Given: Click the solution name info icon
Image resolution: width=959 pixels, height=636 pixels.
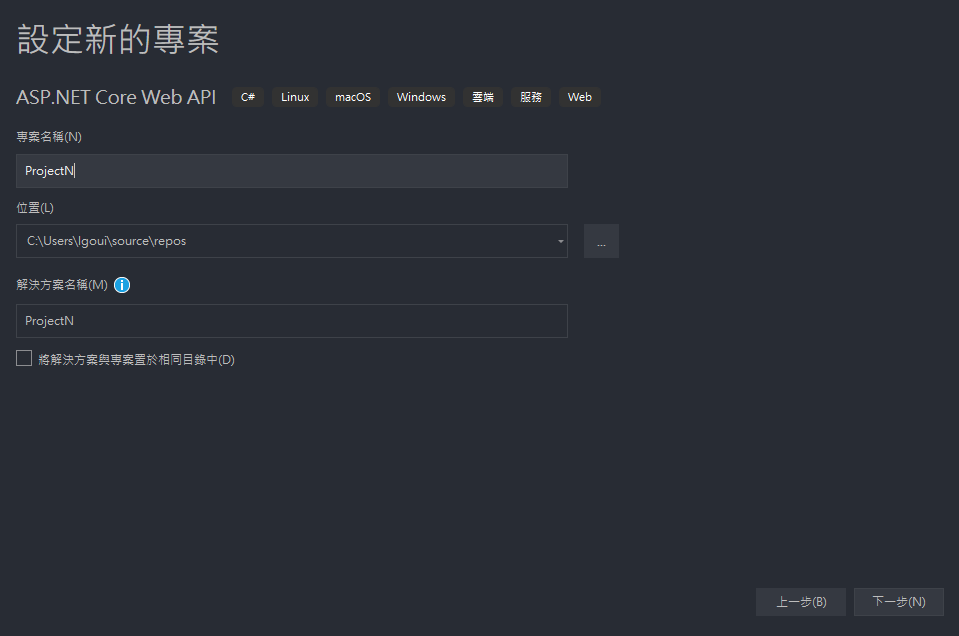Looking at the screenshot, I should click(x=122, y=285).
